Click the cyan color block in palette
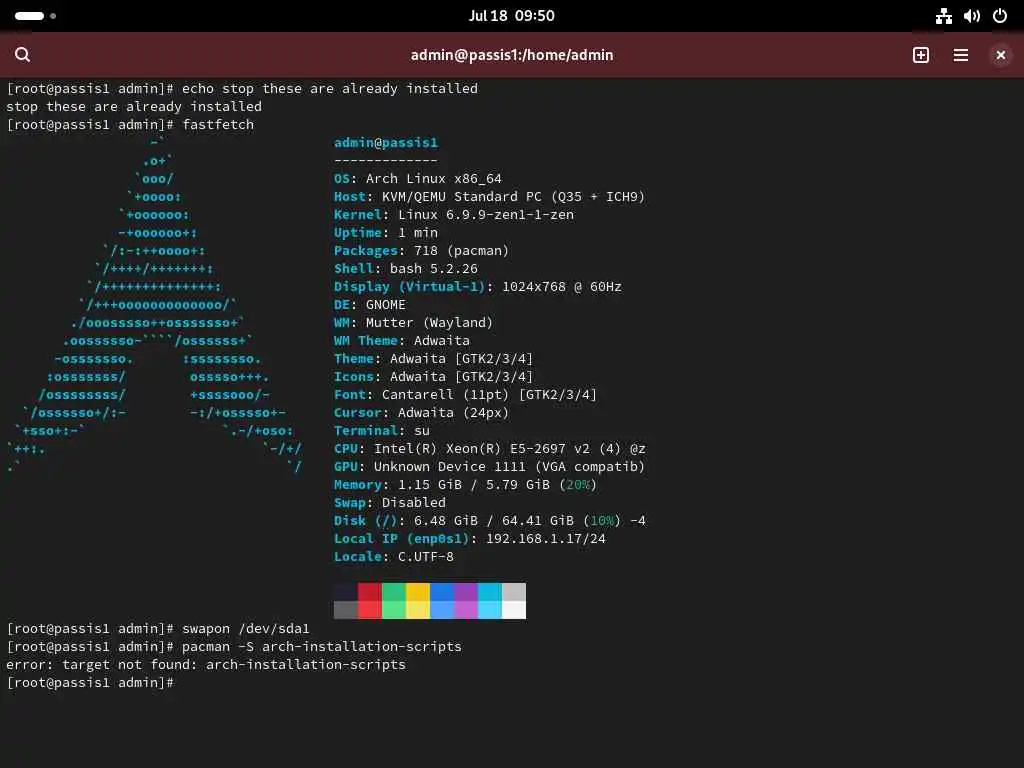1024x768 pixels. click(x=490, y=601)
